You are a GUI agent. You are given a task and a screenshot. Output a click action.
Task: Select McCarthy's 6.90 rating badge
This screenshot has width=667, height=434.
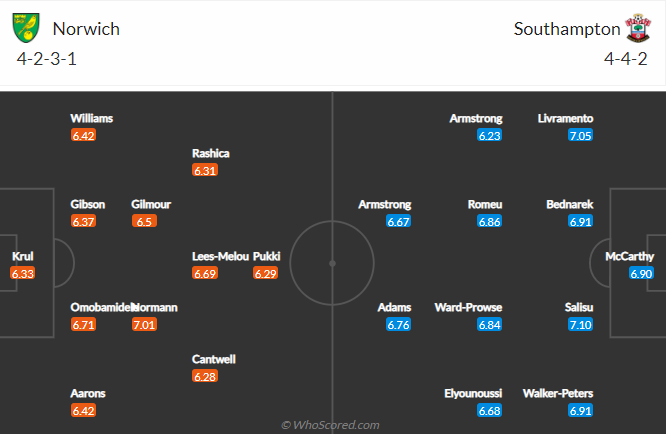[641, 273]
